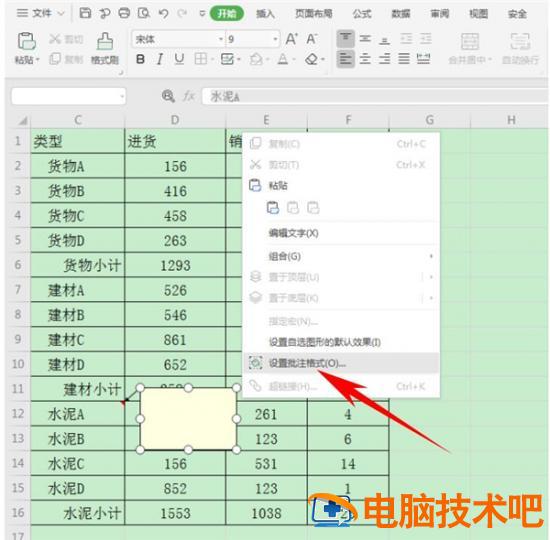Toggle bottom vertical alignment
Screen dimensions: 550x540
coord(384,40)
